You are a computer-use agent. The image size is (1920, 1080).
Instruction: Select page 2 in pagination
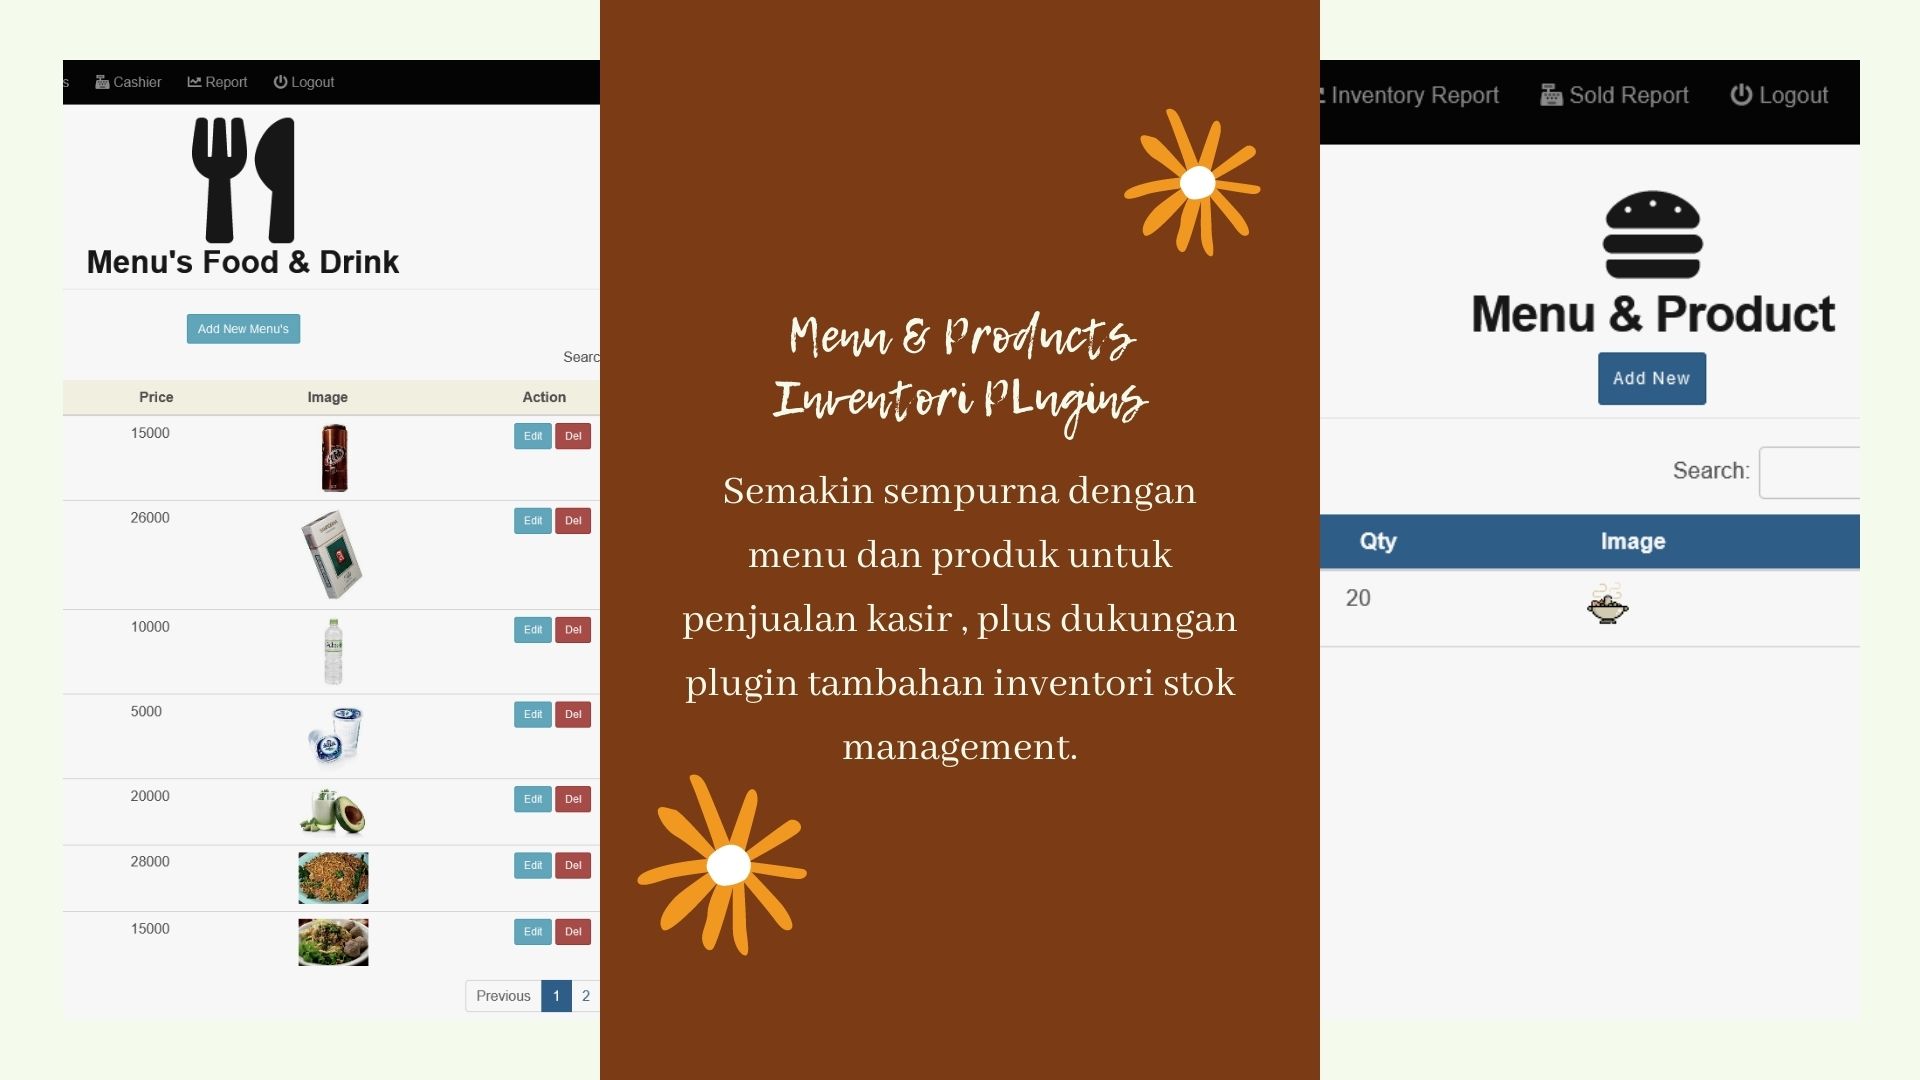pos(587,996)
